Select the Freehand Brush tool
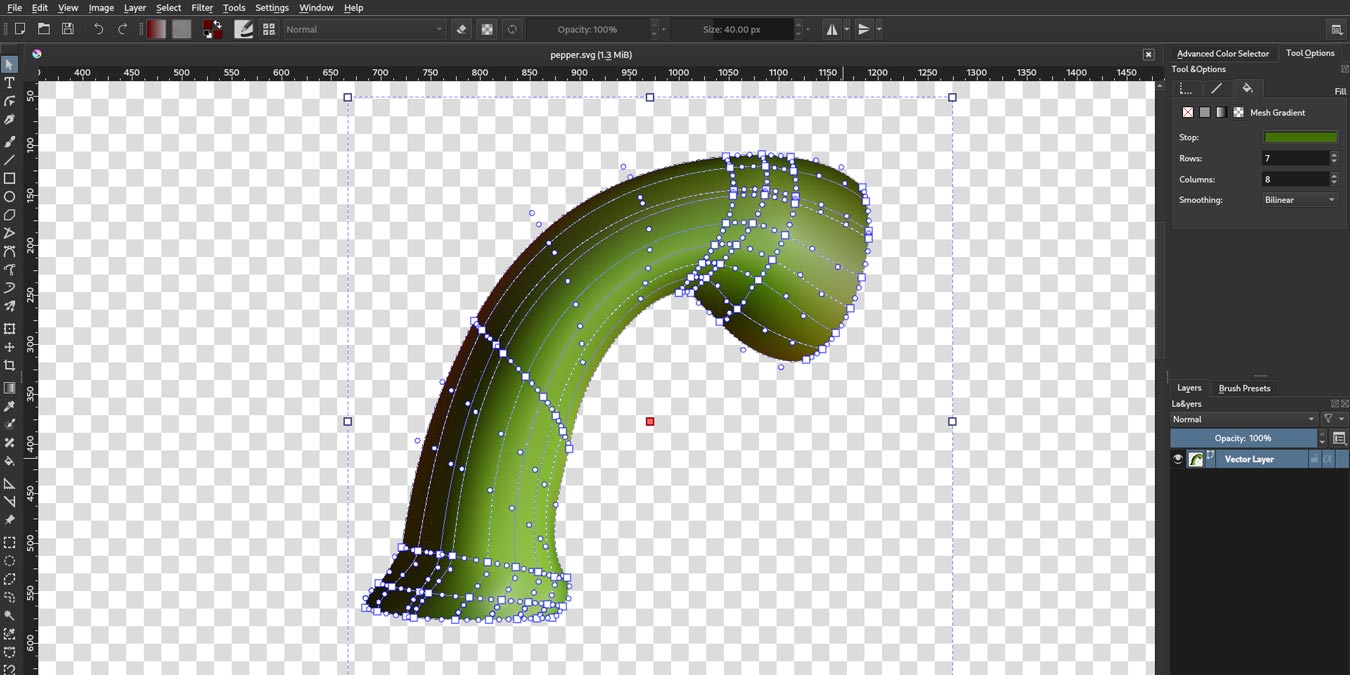This screenshot has width=1350, height=675. pyautogui.click(x=9, y=141)
